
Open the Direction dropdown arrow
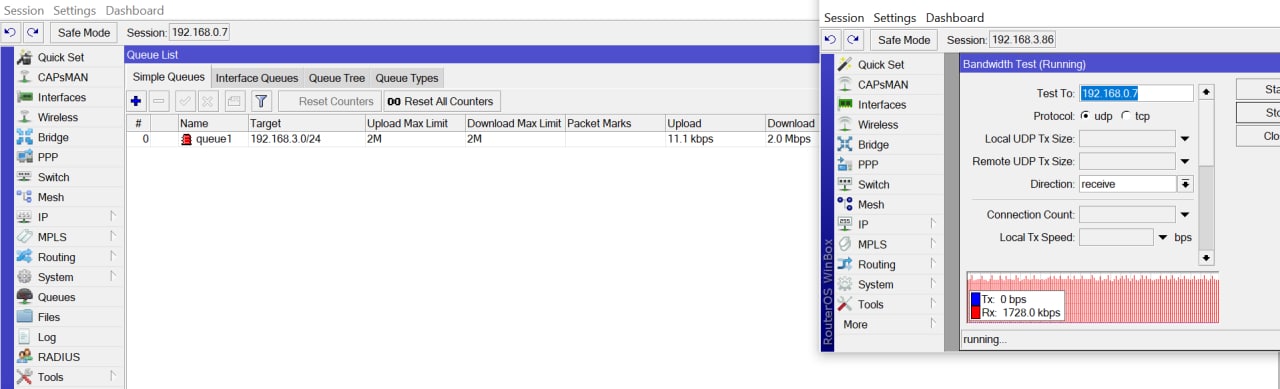[1186, 184]
